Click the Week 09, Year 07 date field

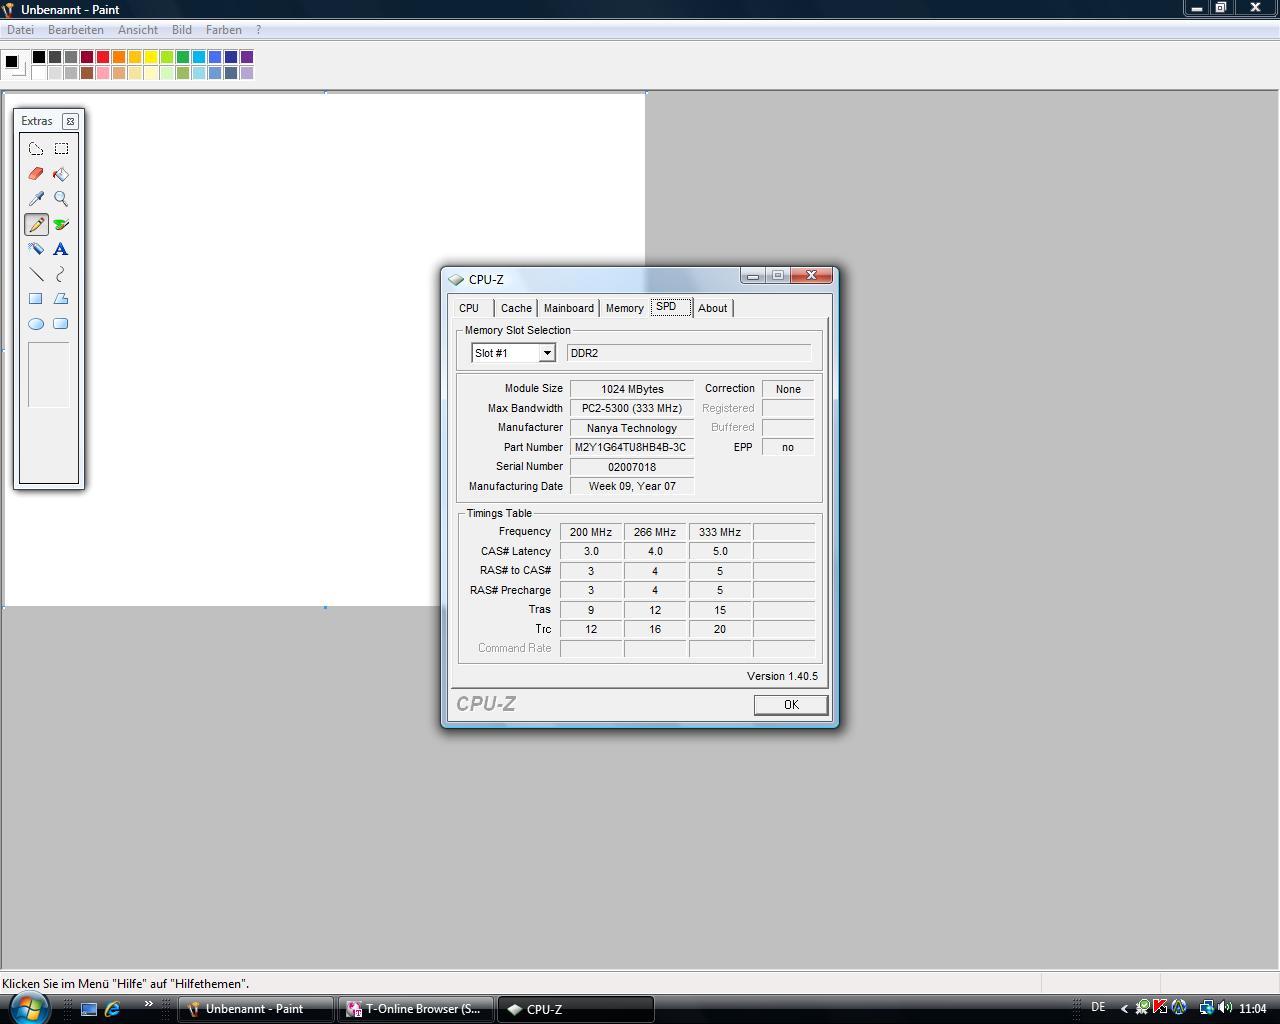[x=632, y=486]
